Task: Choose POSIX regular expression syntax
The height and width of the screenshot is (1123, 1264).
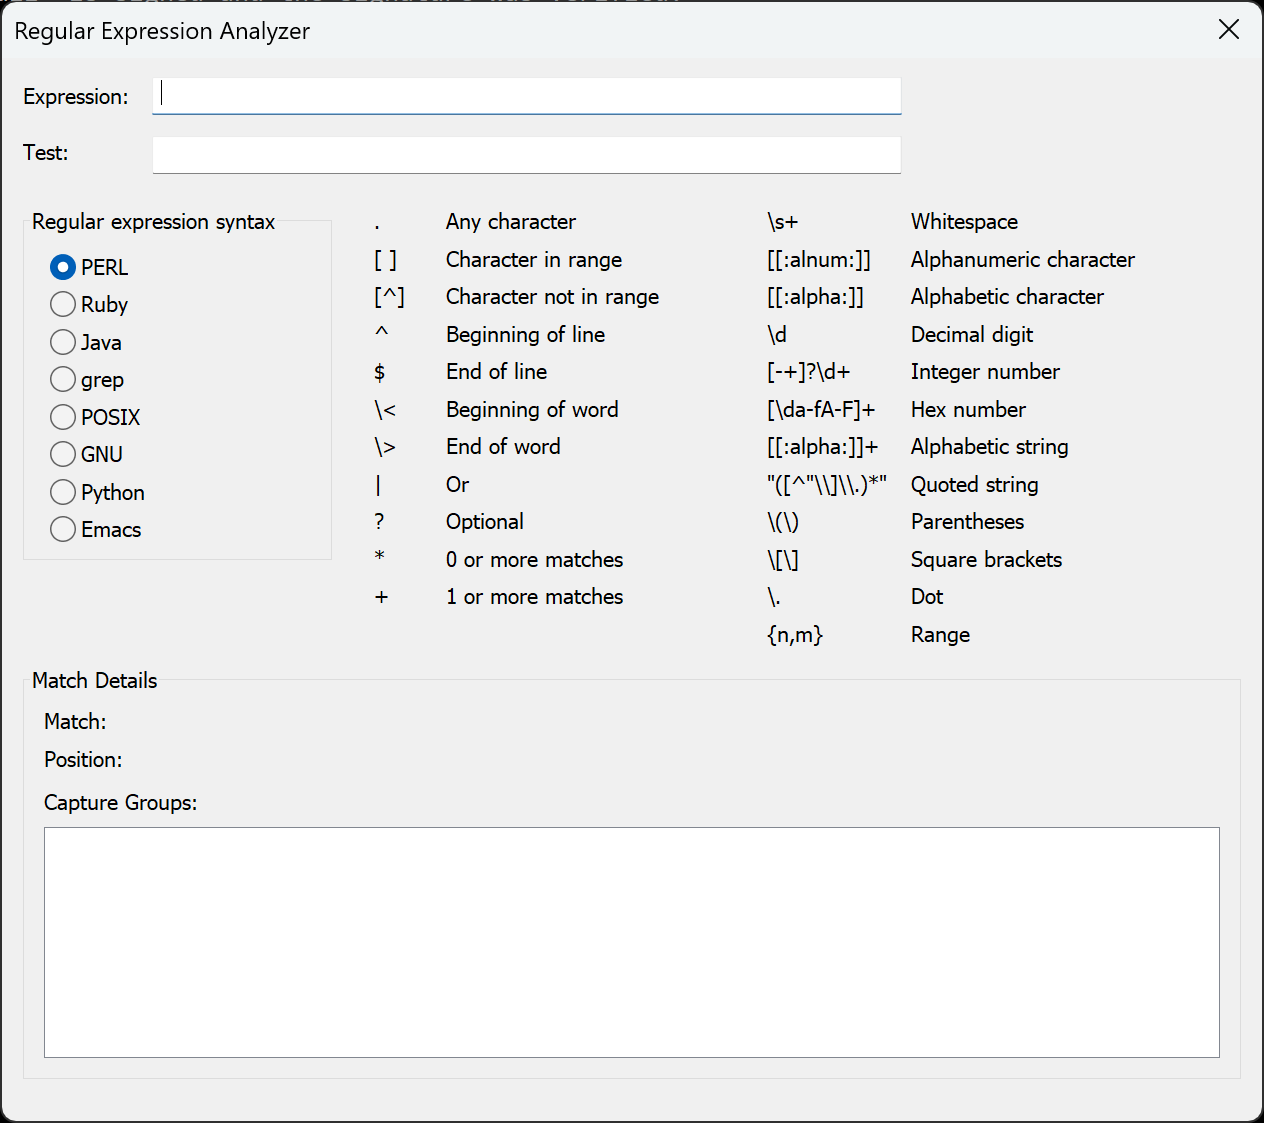Action: [95, 417]
